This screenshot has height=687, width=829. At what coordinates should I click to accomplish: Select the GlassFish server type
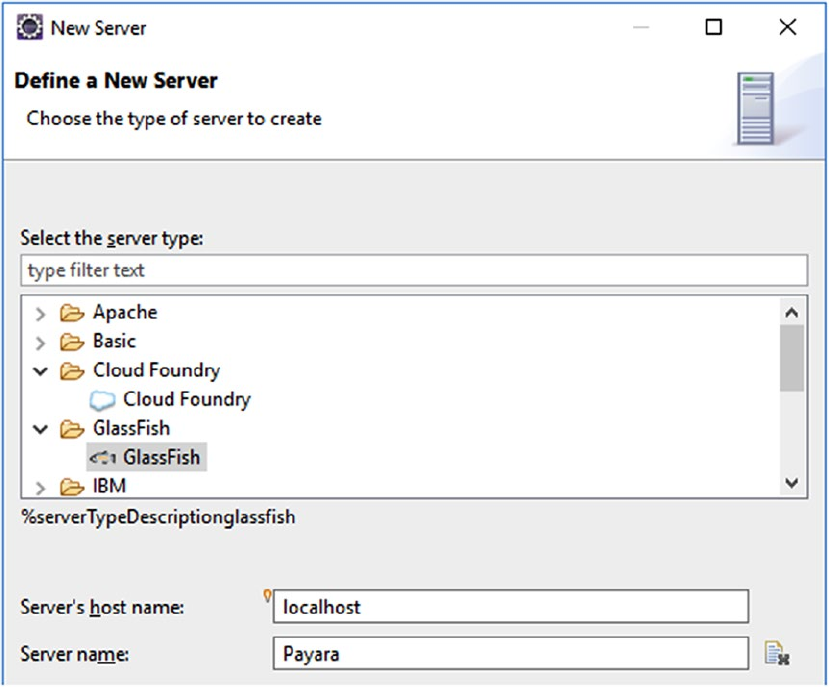(x=161, y=457)
